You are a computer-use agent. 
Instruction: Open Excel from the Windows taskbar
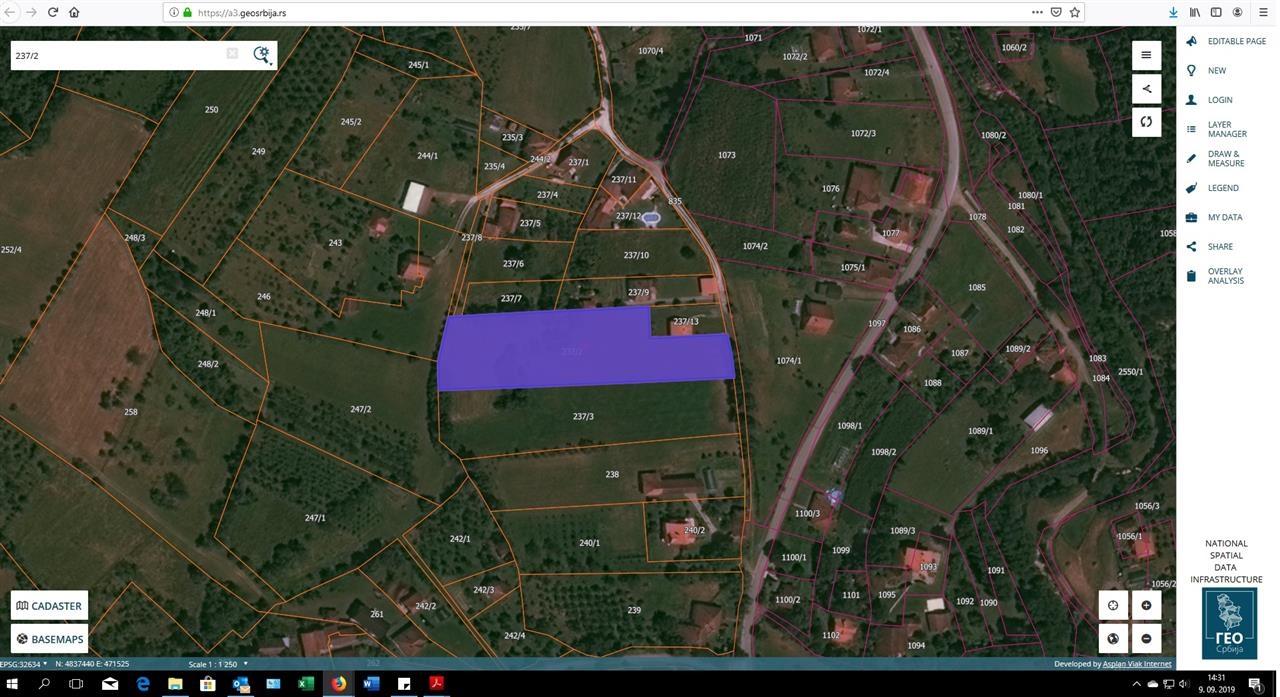(306, 684)
